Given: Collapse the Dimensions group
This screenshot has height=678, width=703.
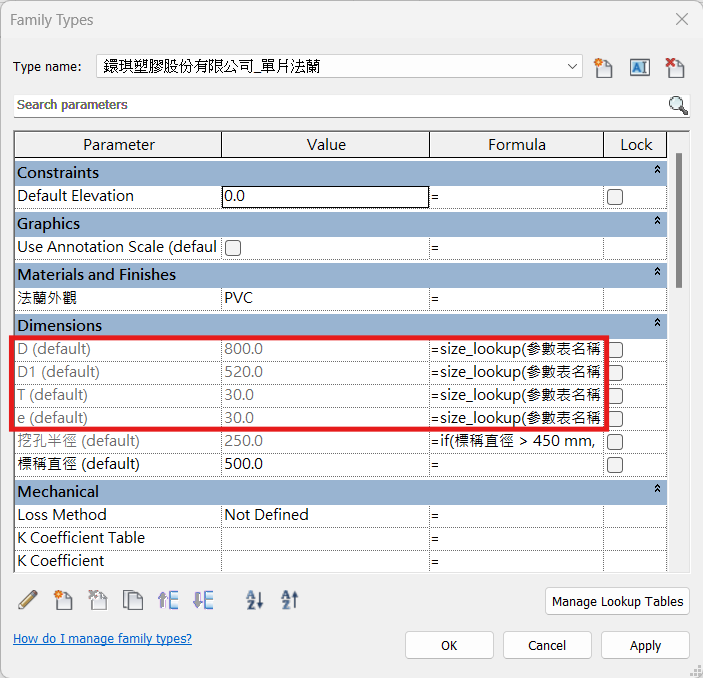Looking at the screenshot, I should [x=657, y=325].
